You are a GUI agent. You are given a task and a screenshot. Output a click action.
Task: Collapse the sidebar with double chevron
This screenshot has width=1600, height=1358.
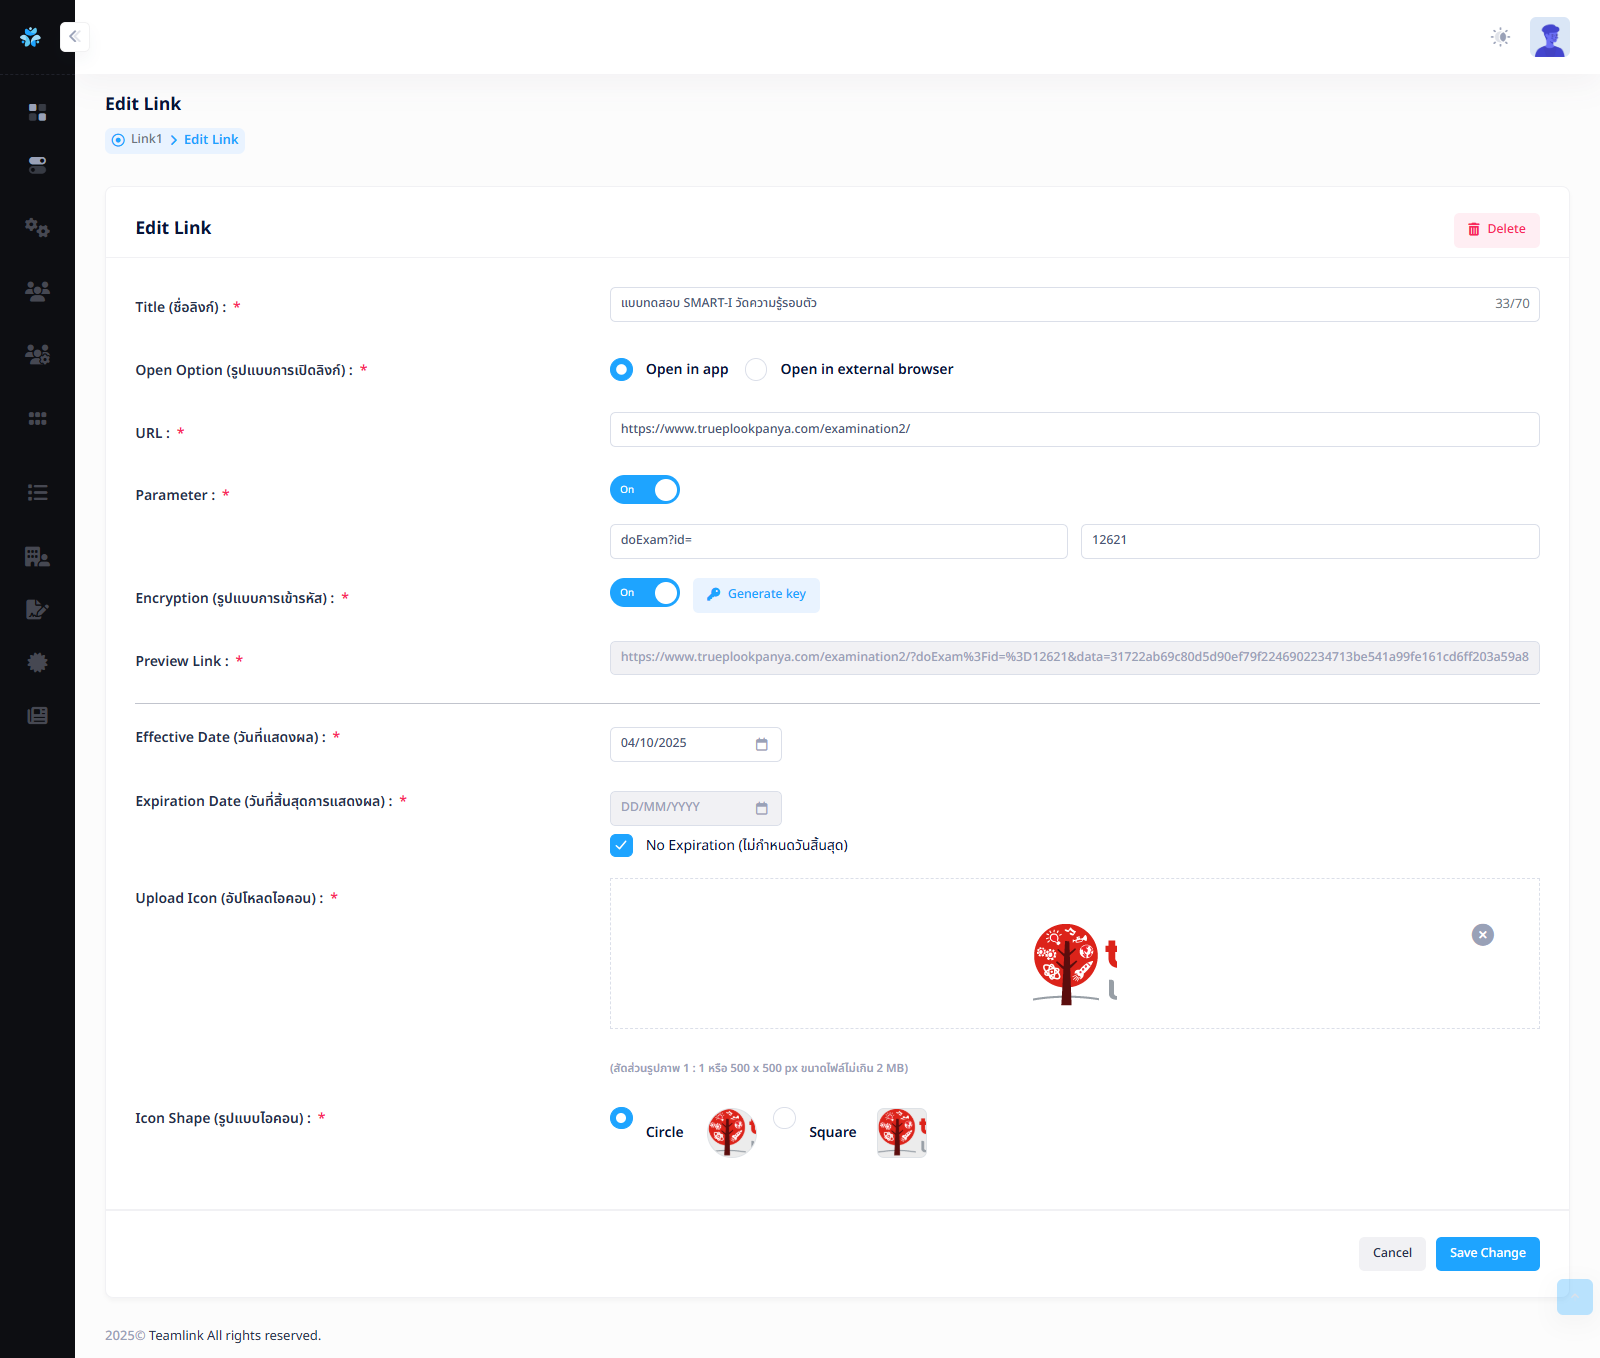tap(74, 37)
